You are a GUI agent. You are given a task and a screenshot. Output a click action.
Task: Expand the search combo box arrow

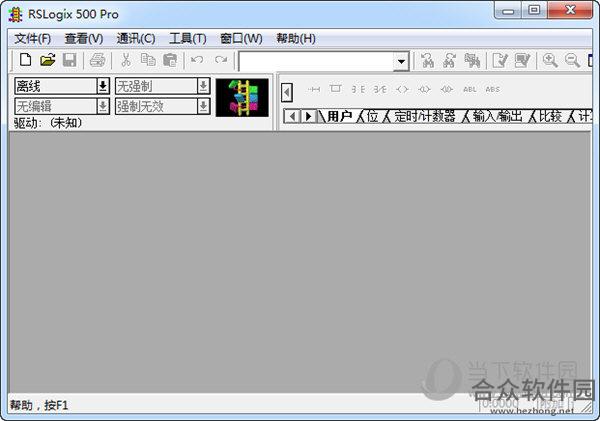[x=401, y=61]
